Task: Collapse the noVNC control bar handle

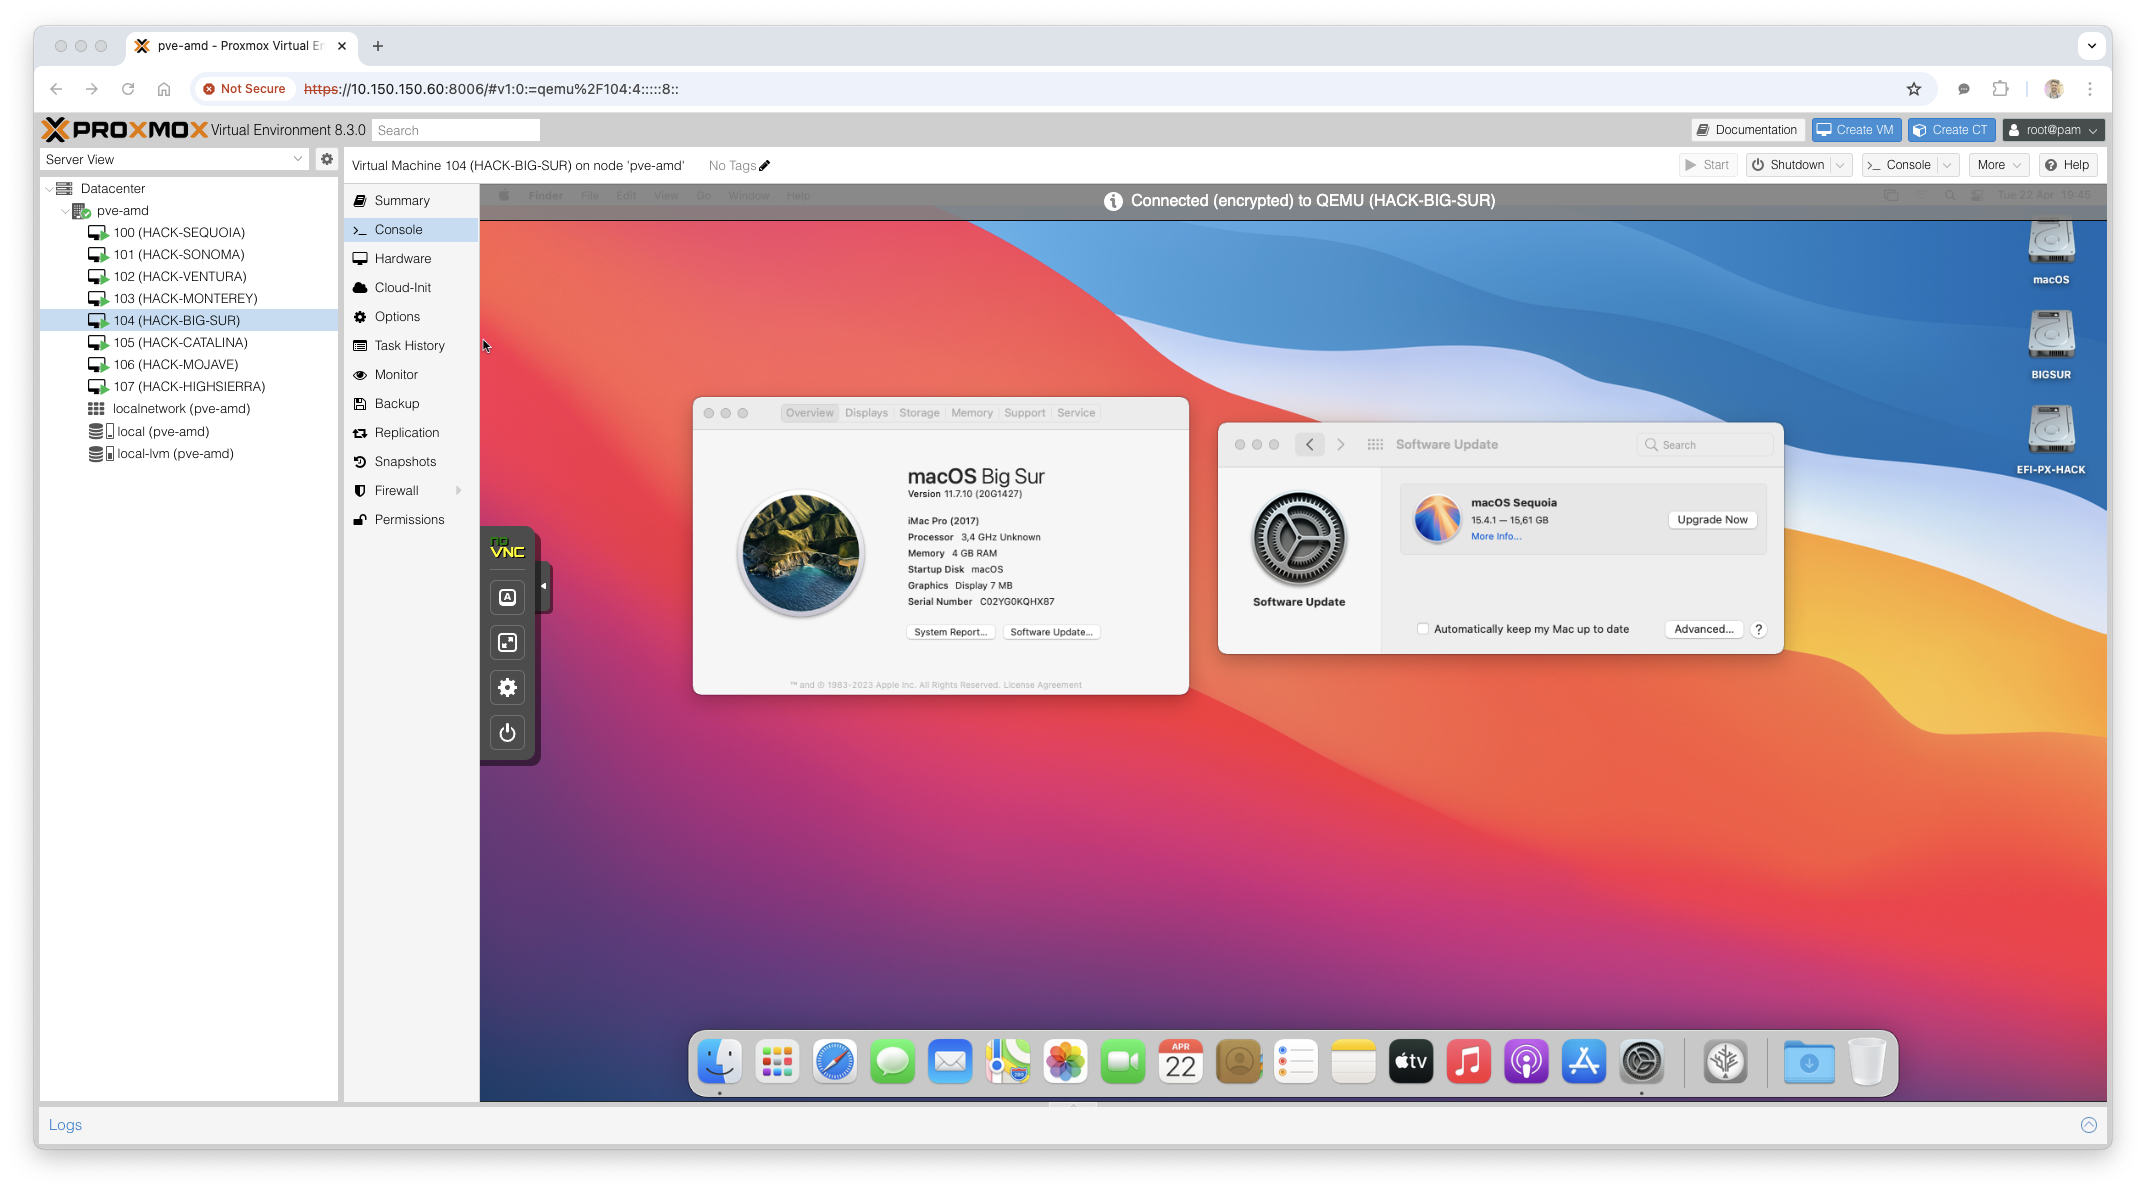Action: 543,586
